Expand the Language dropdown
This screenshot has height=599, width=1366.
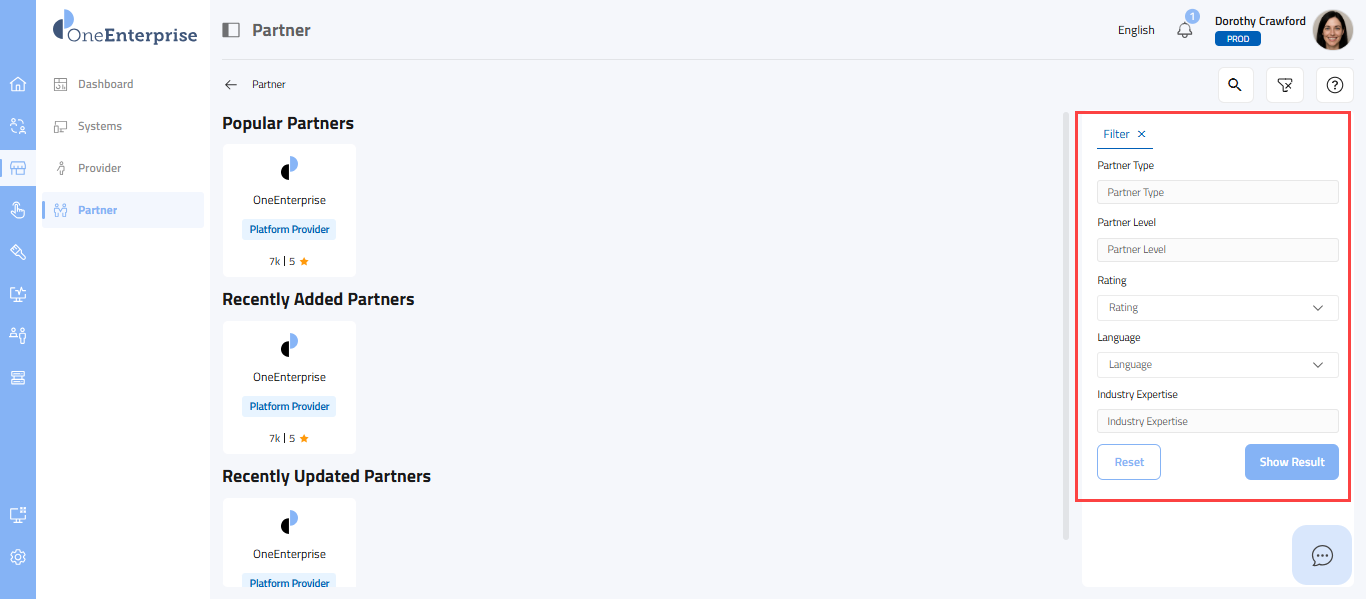1217,365
